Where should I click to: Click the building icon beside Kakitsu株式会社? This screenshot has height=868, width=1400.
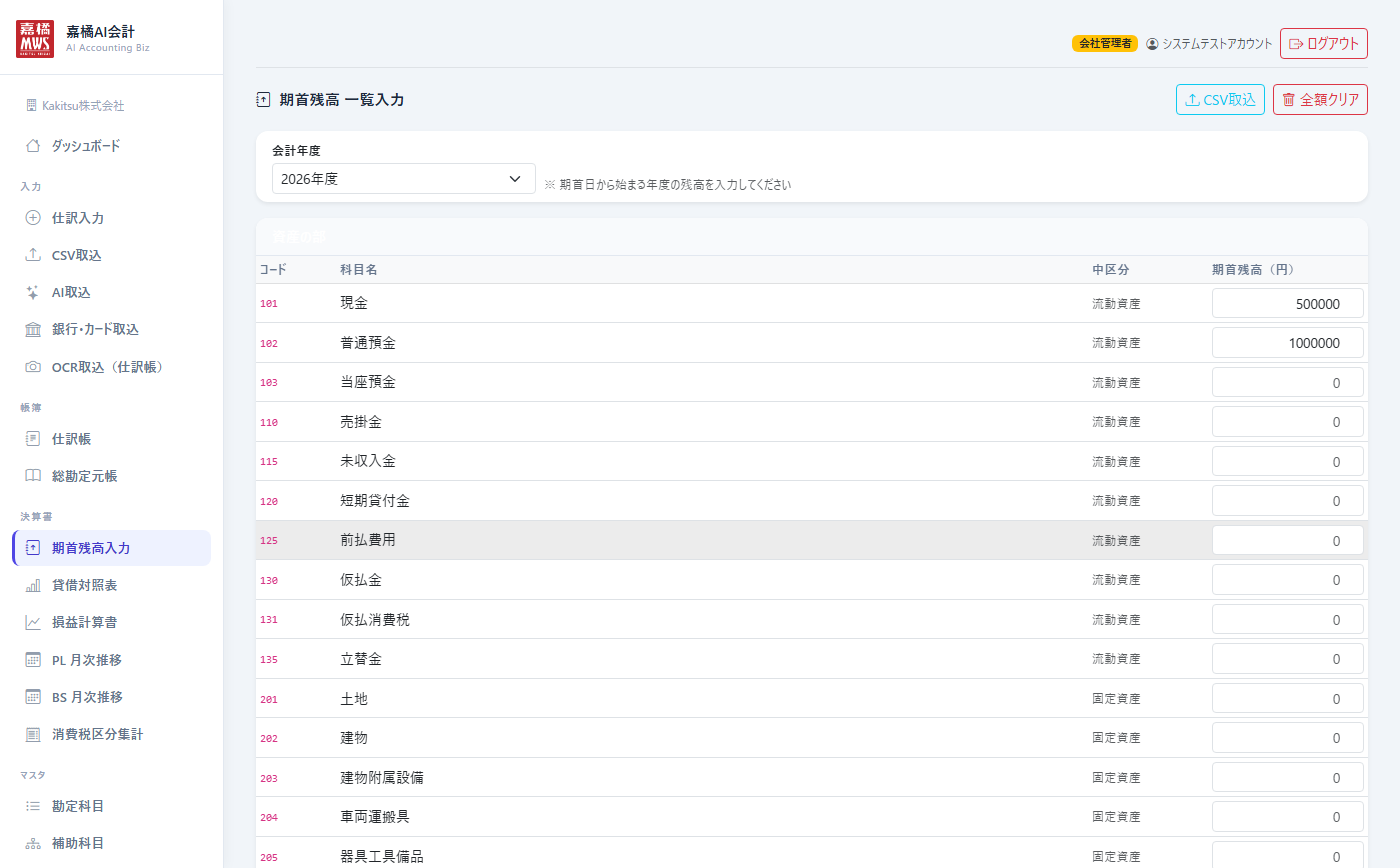[32, 105]
